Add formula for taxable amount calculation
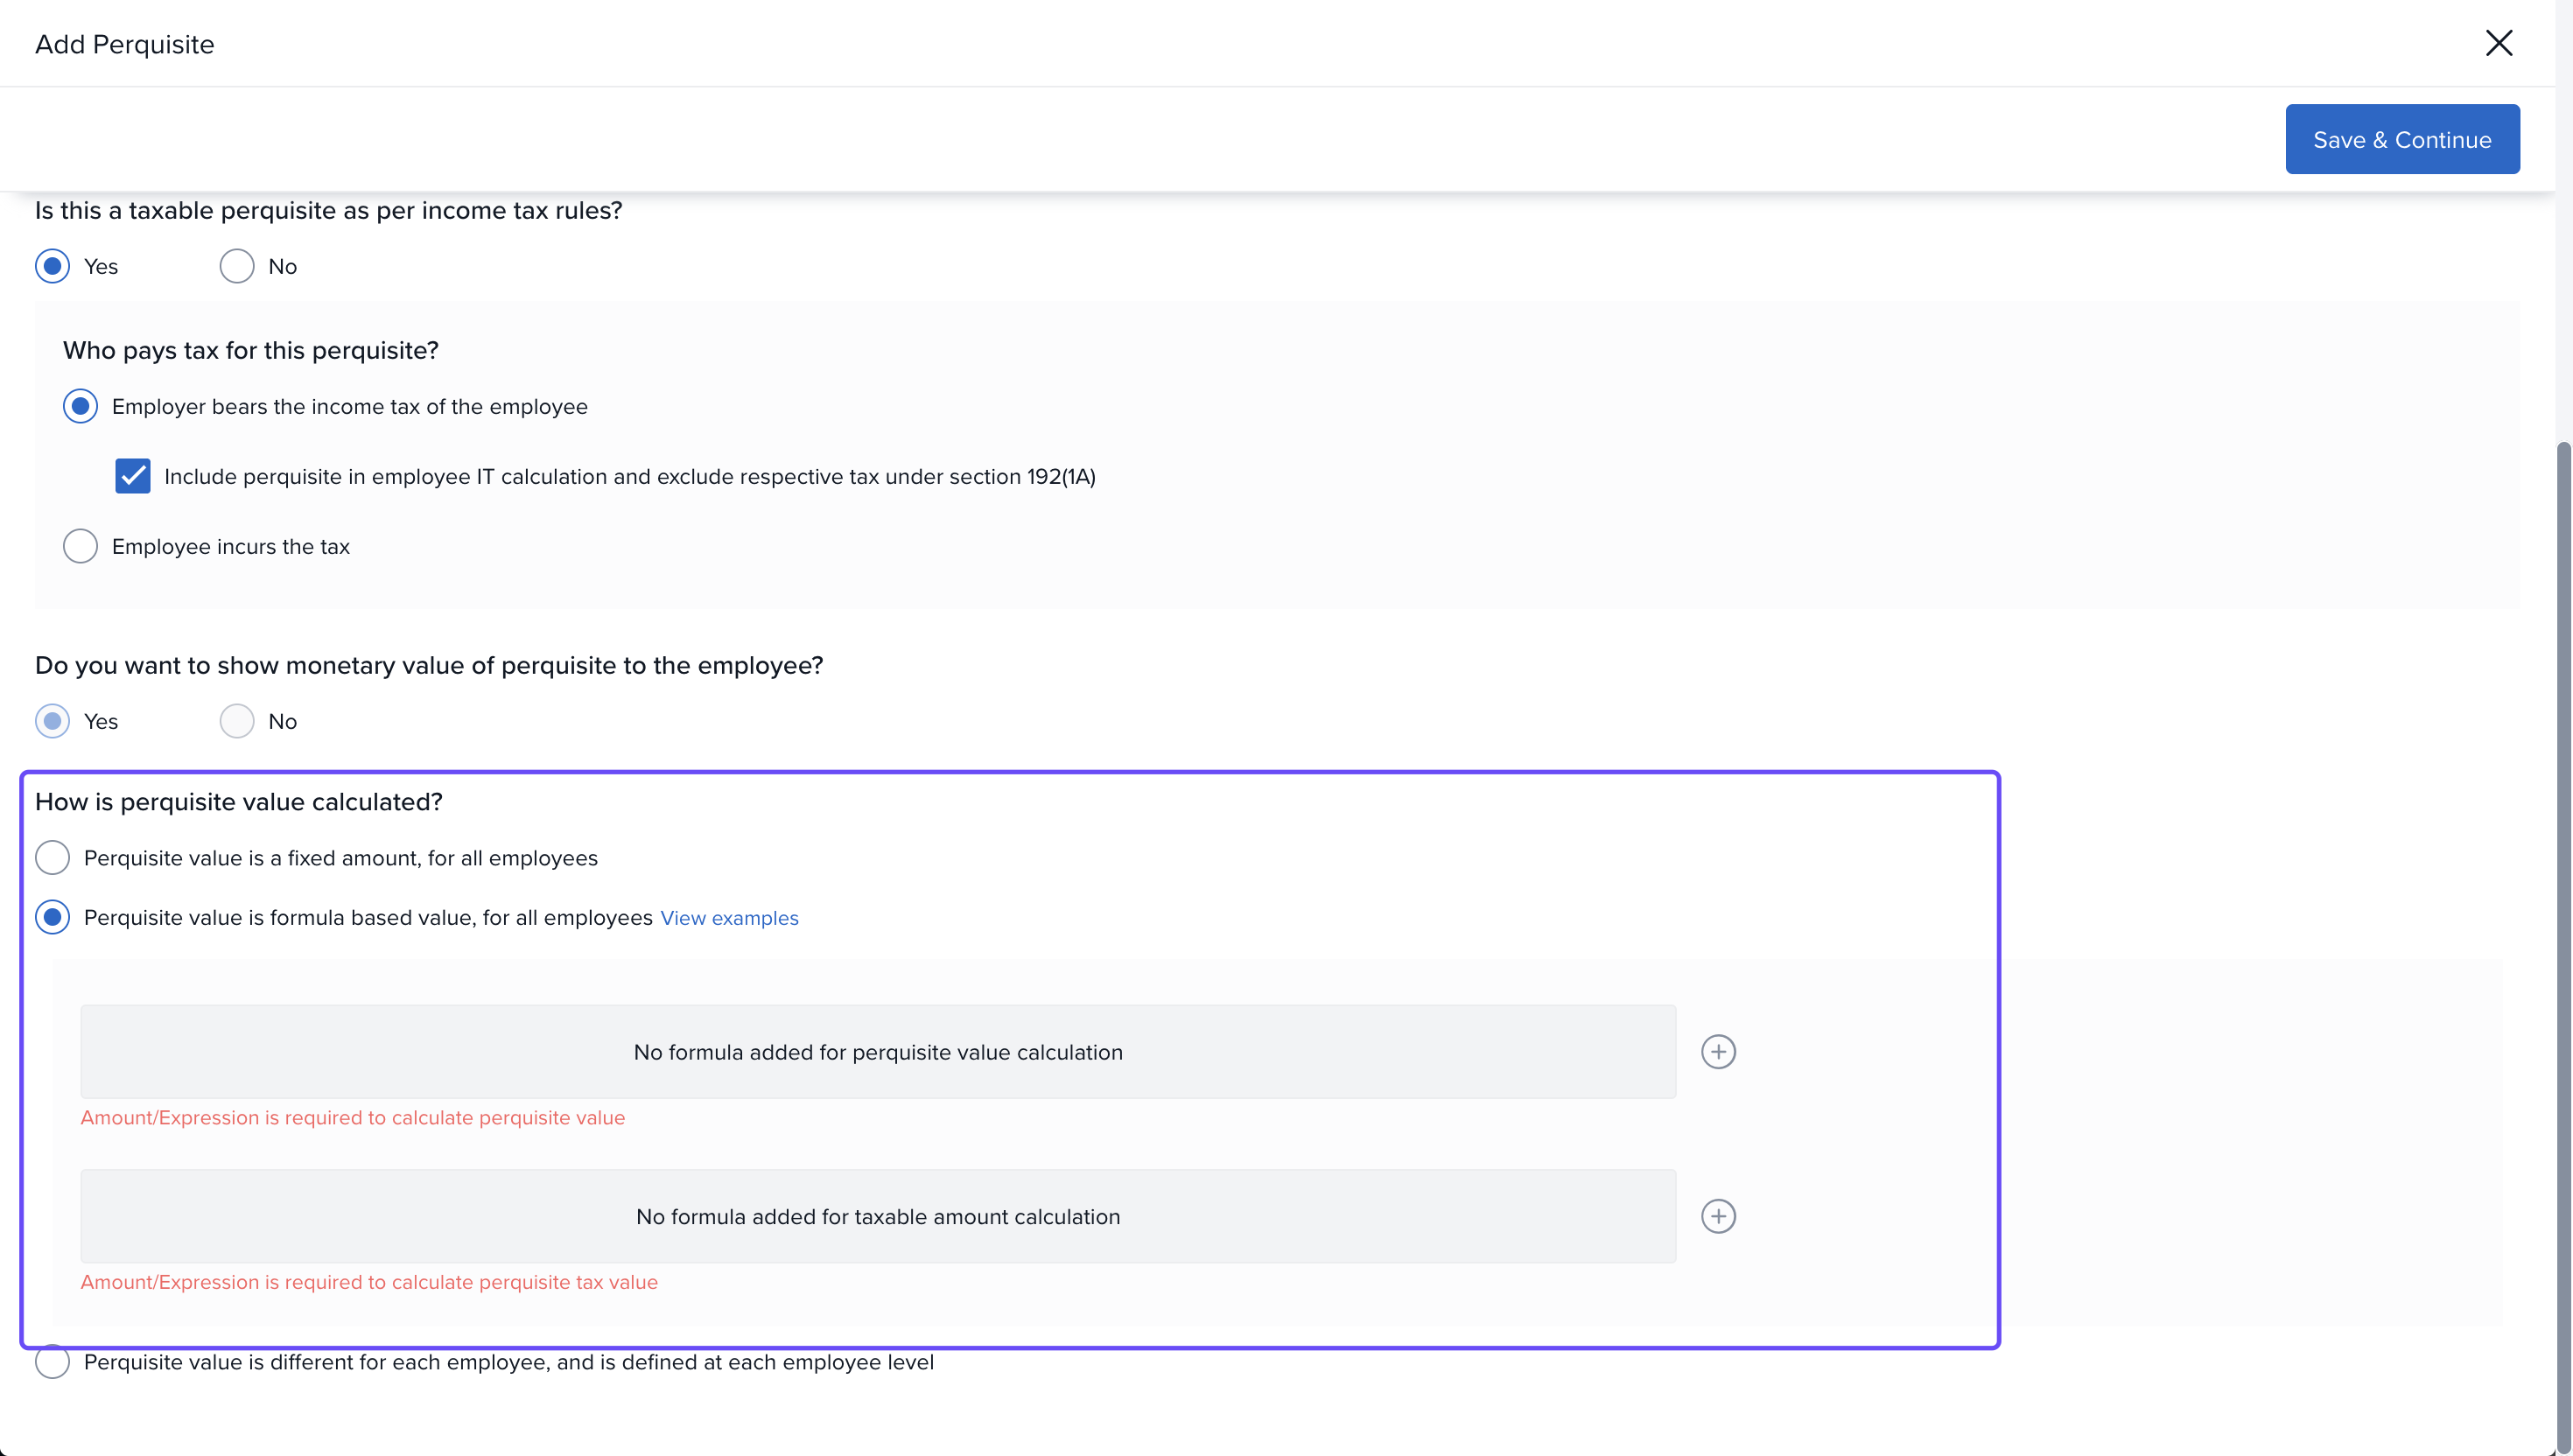The height and width of the screenshot is (1456, 2573). click(1718, 1217)
